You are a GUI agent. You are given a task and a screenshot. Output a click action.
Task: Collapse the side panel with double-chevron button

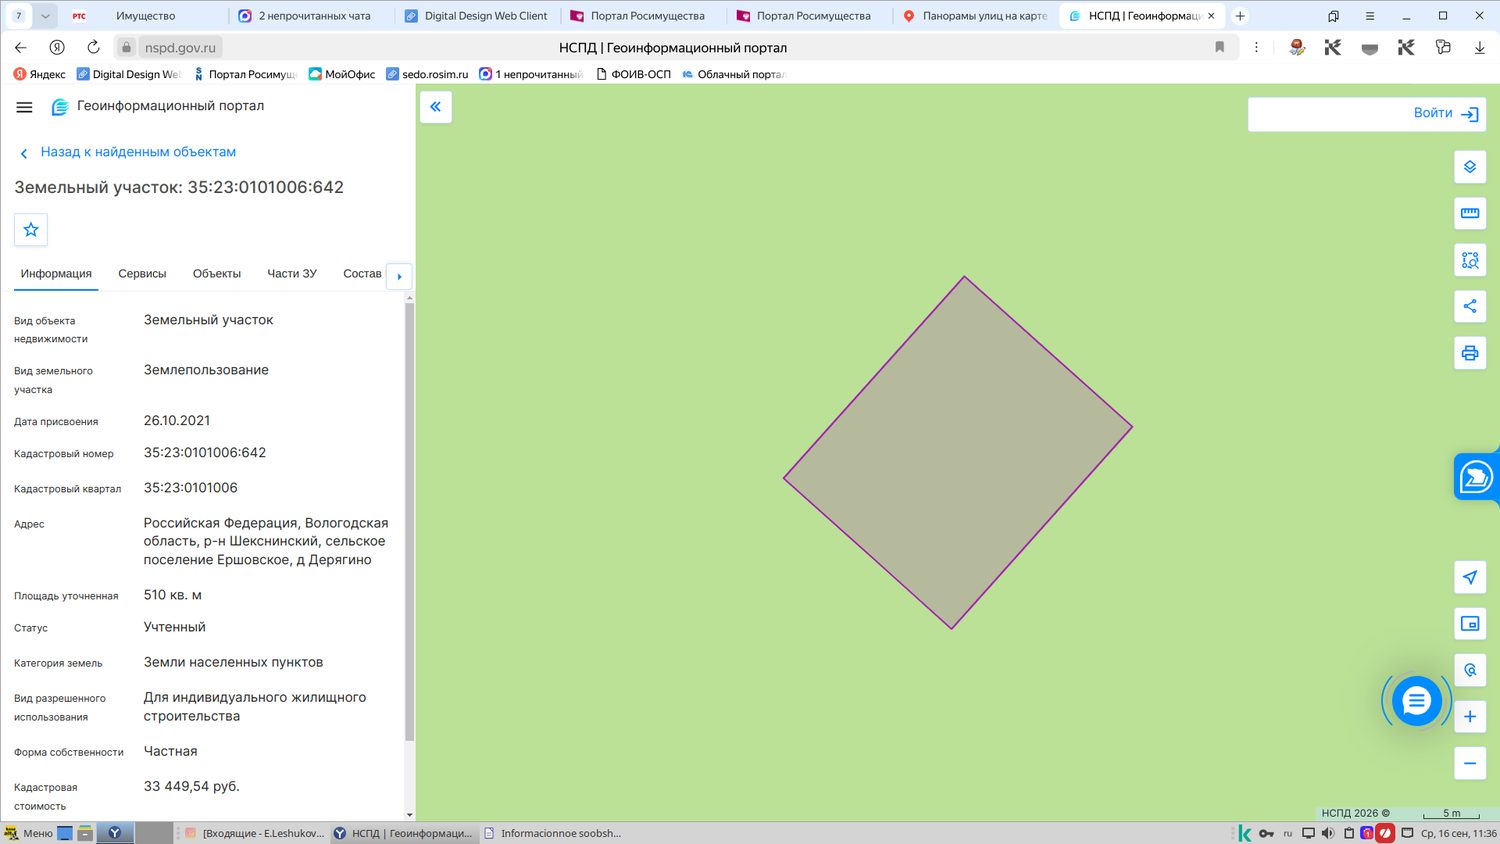coord(436,107)
